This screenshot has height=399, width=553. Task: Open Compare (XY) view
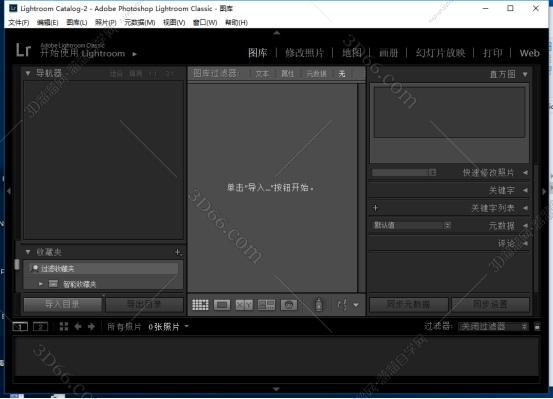(x=244, y=305)
